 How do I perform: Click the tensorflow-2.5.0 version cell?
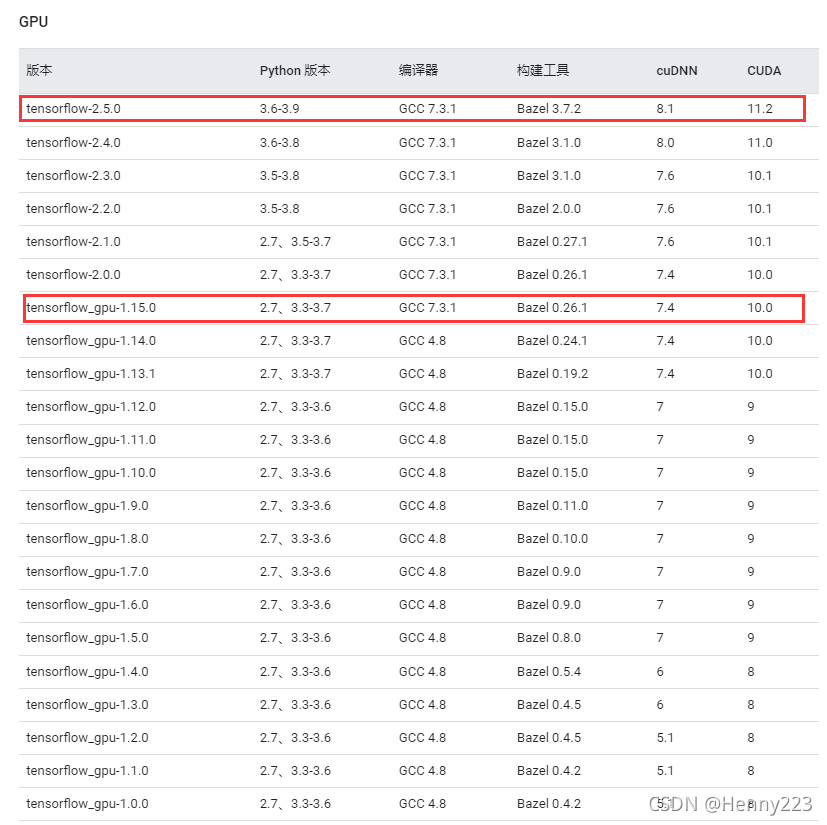click(73, 109)
